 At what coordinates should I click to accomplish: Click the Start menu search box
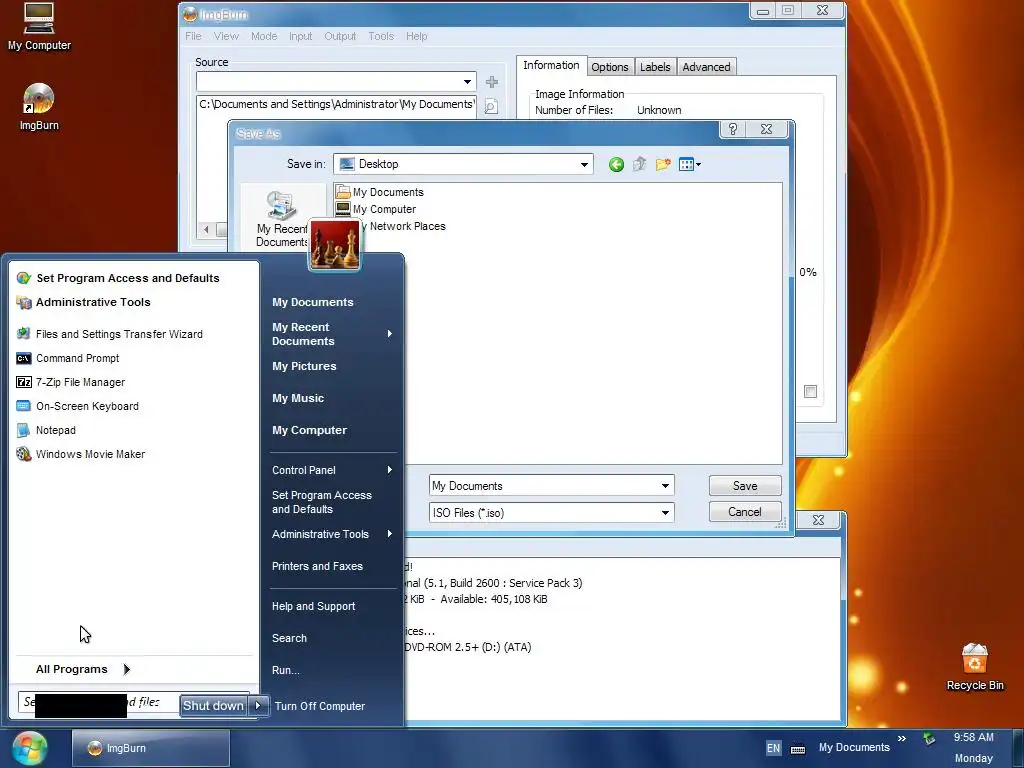[x=98, y=703]
